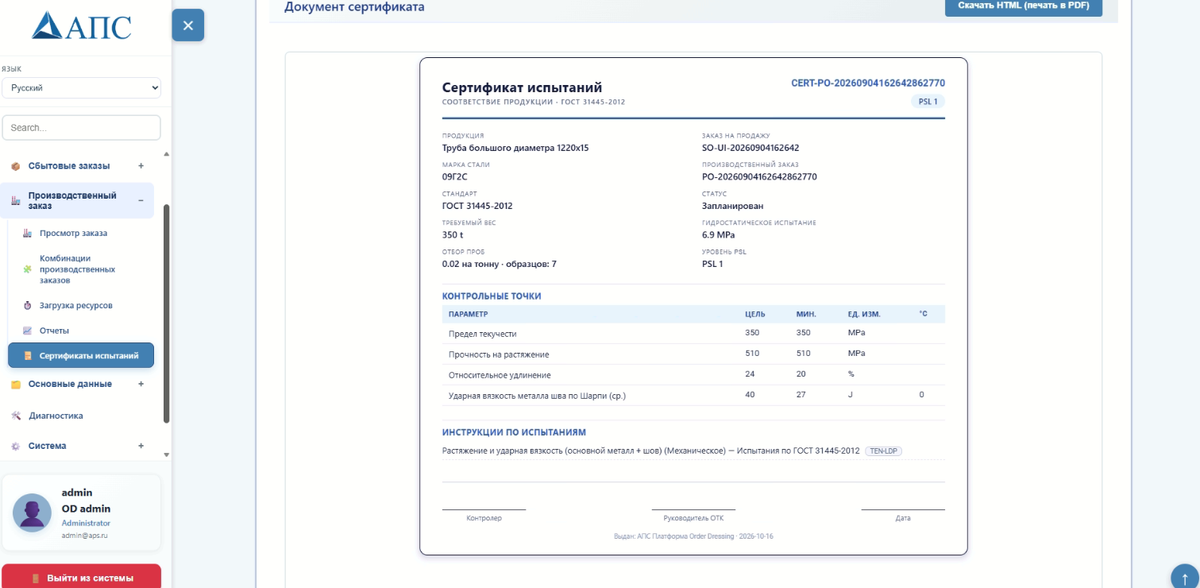Click the Прочность на растяжение row
Screen dimensions: 1200x588
(693, 354)
